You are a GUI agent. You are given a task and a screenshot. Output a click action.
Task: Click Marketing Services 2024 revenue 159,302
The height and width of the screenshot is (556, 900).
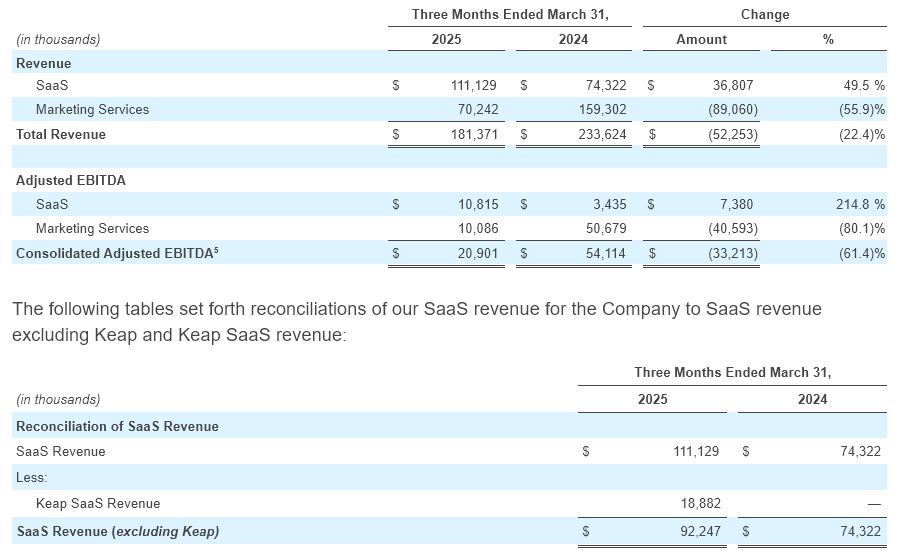[x=602, y=110]
